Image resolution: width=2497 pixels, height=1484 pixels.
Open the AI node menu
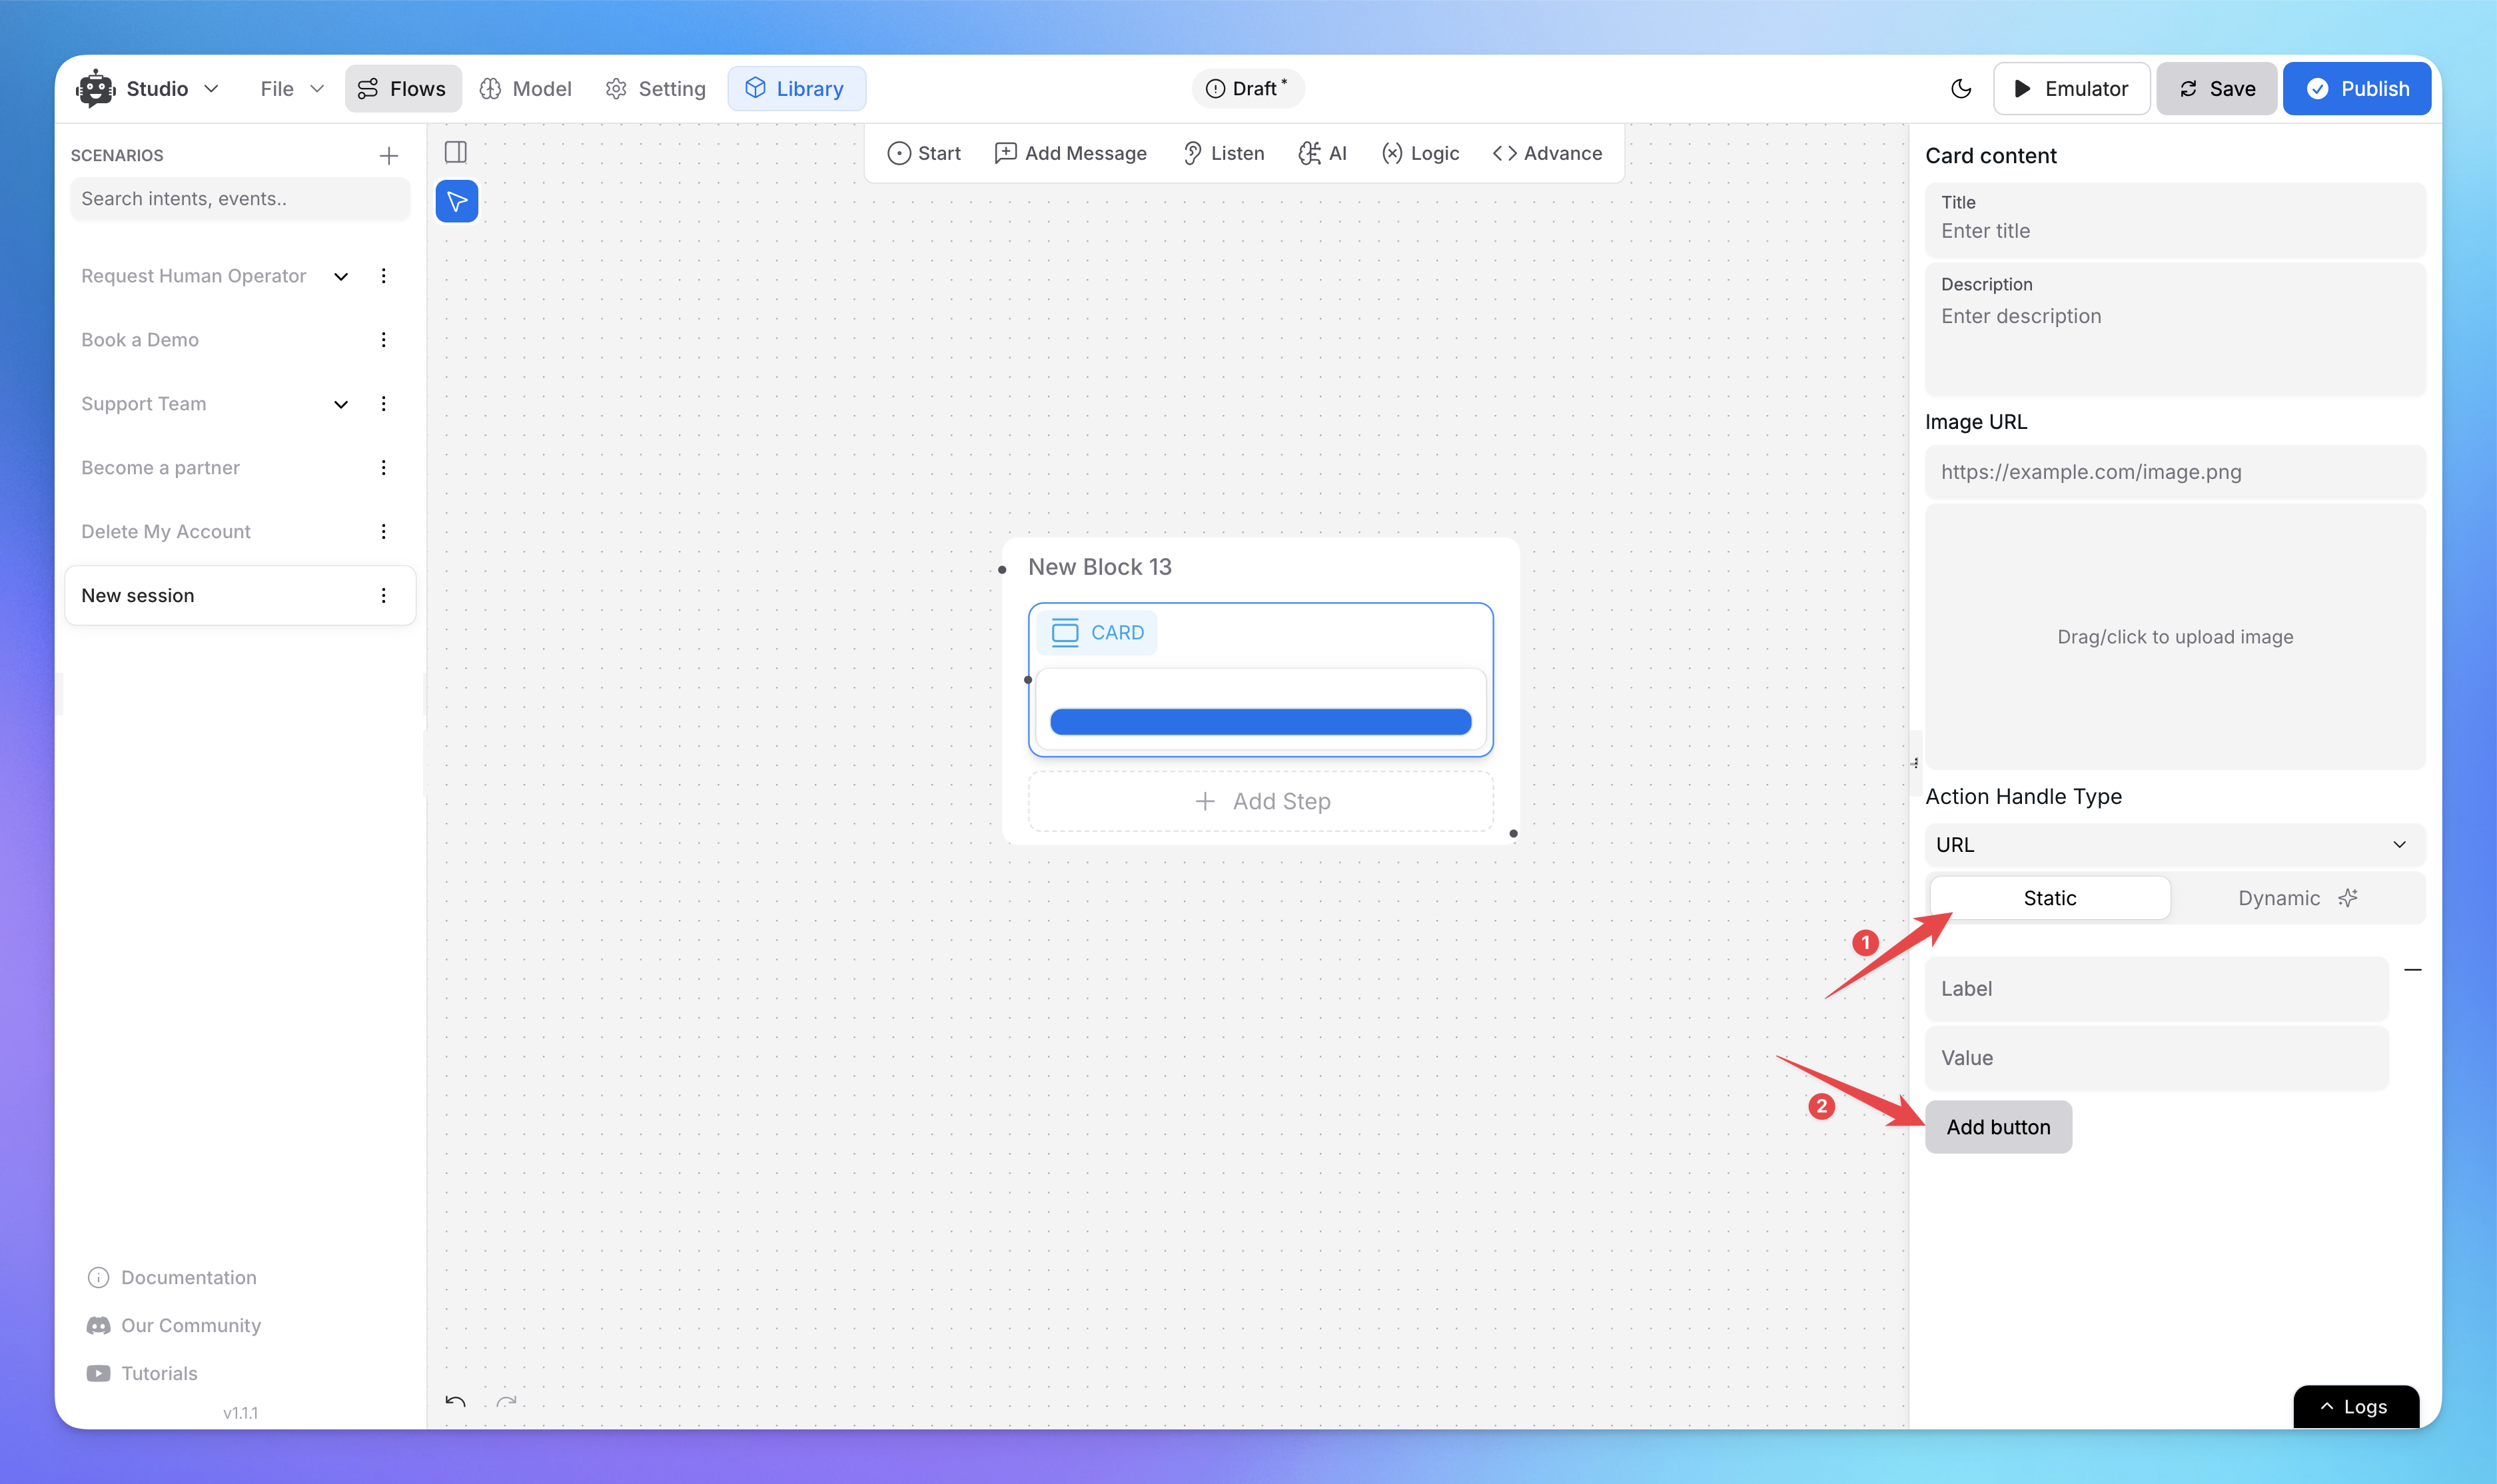click(1323, 153)
